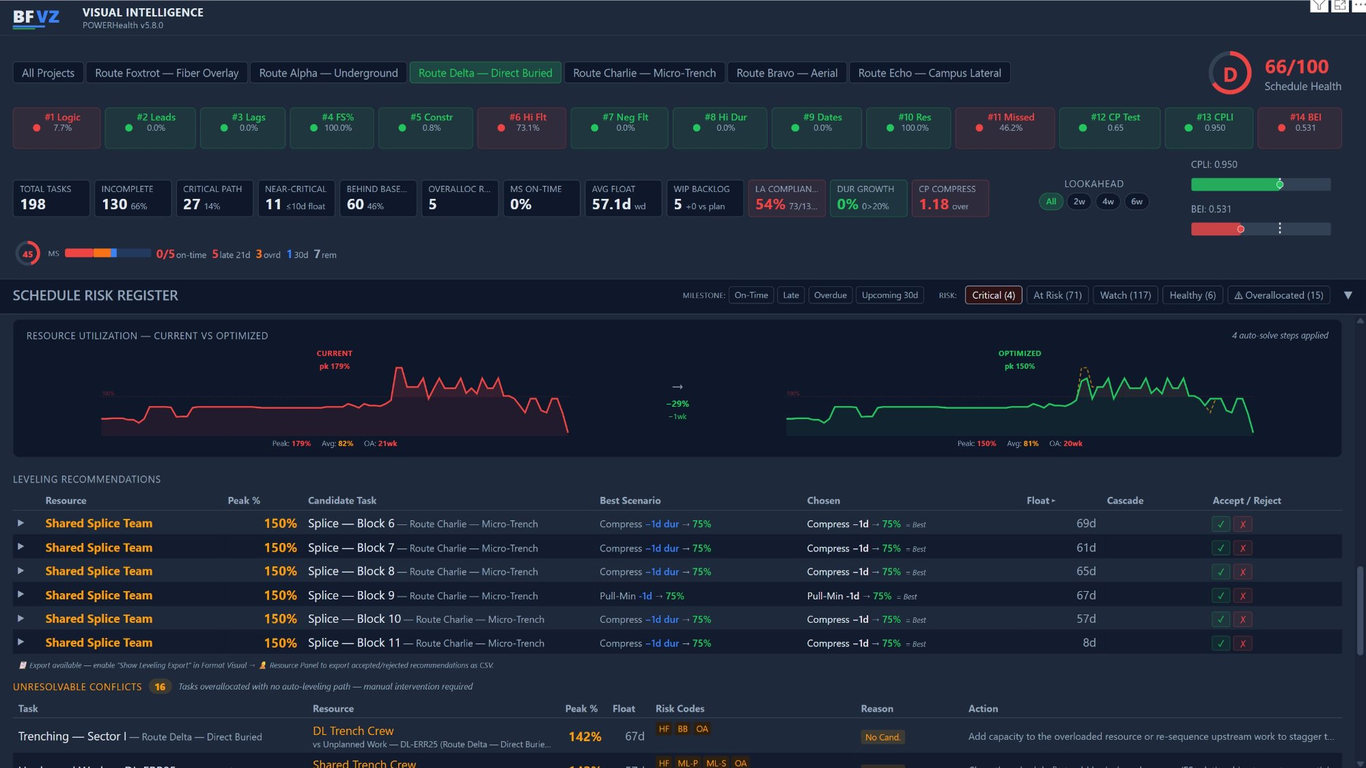Screen dimensions: 1366x768
Task: Toggle the Overallocated (15) risk filter
Action: [1278, 295]
